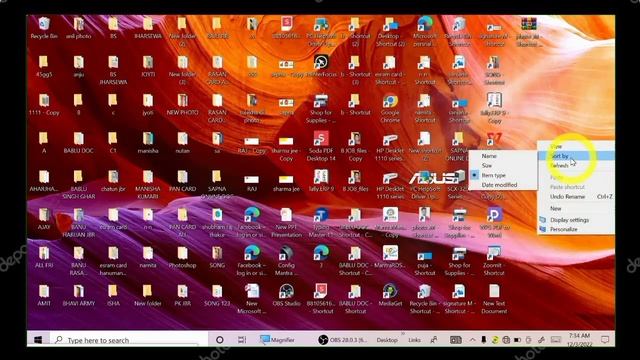The image size is (640, 360).
Task: Open the puja Shortcut icon
Action: [x=424, y=261]
